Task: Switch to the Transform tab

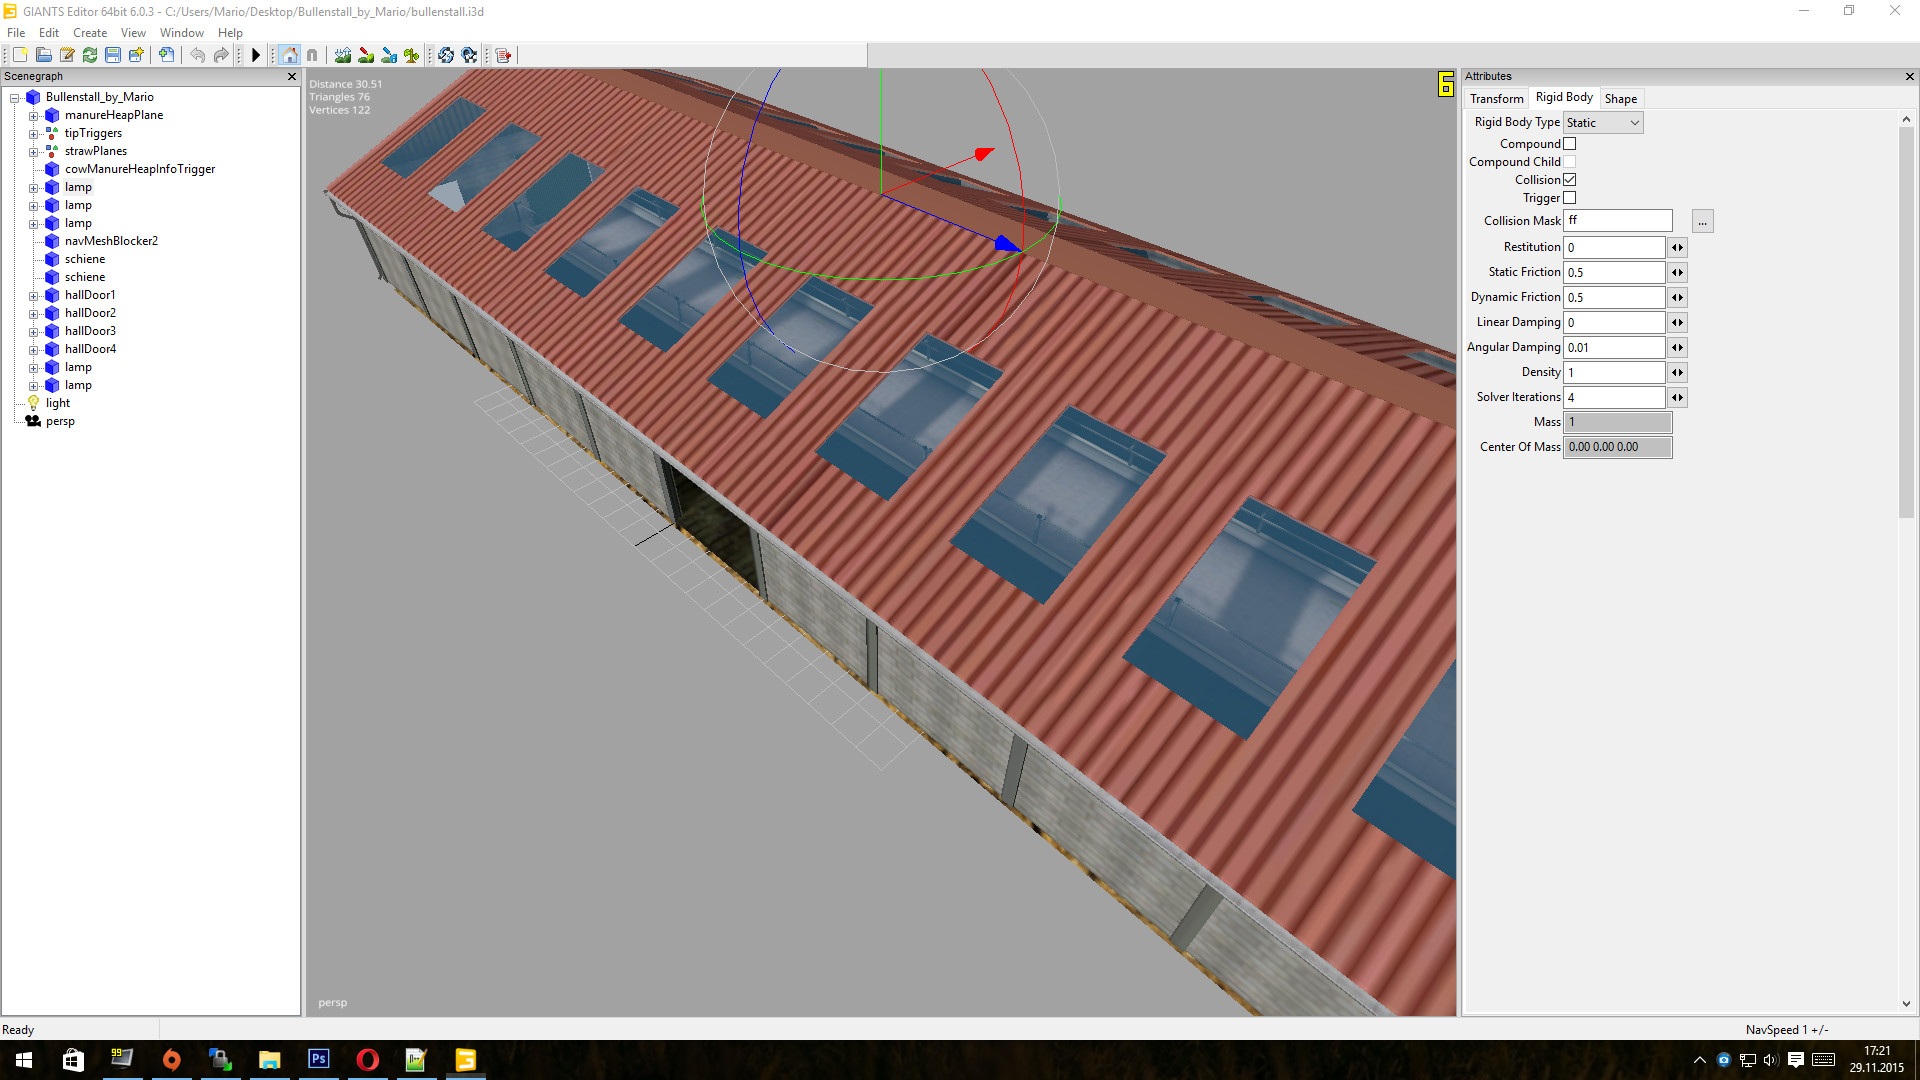Action: [1496, 98]
